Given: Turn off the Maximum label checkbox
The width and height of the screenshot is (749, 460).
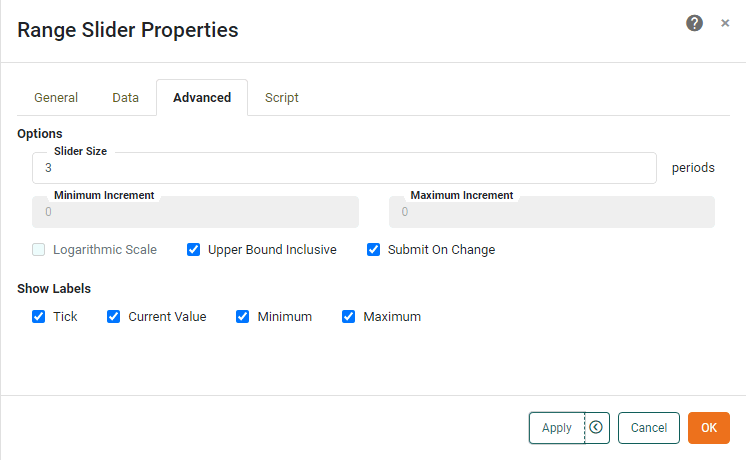Looking at the screenshot, I should [349, 317].
